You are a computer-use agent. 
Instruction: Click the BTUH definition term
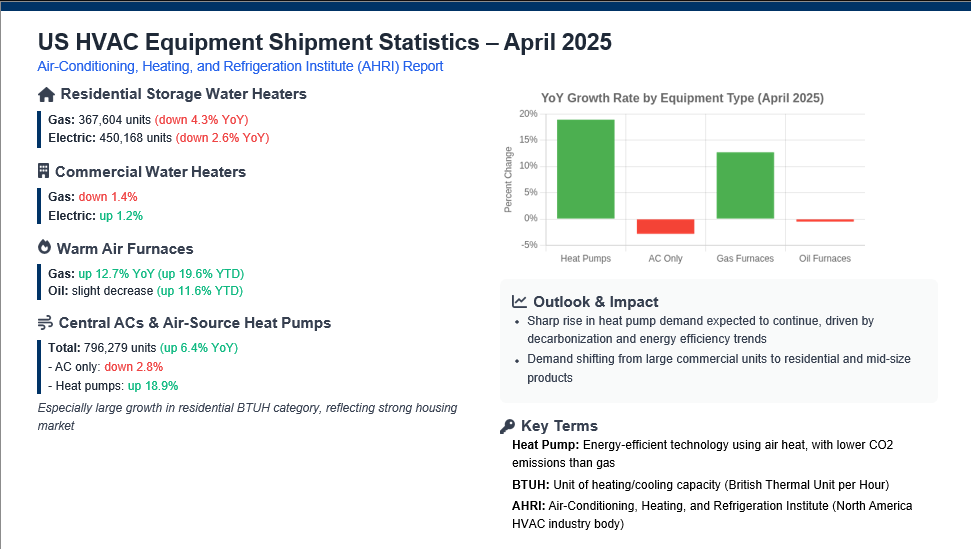click(x=531, y=485)
